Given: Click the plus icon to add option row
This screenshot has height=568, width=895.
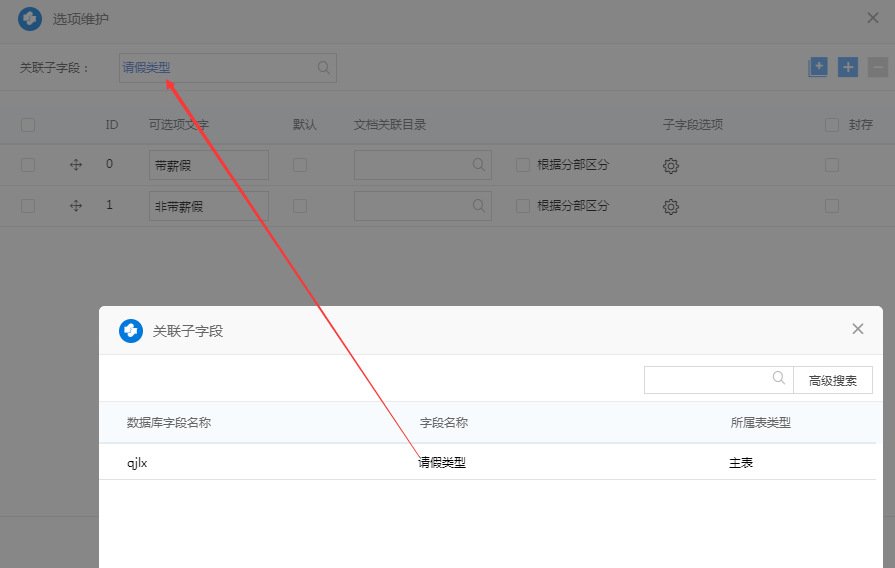Looking at the screenshot, I should (848, 67).
